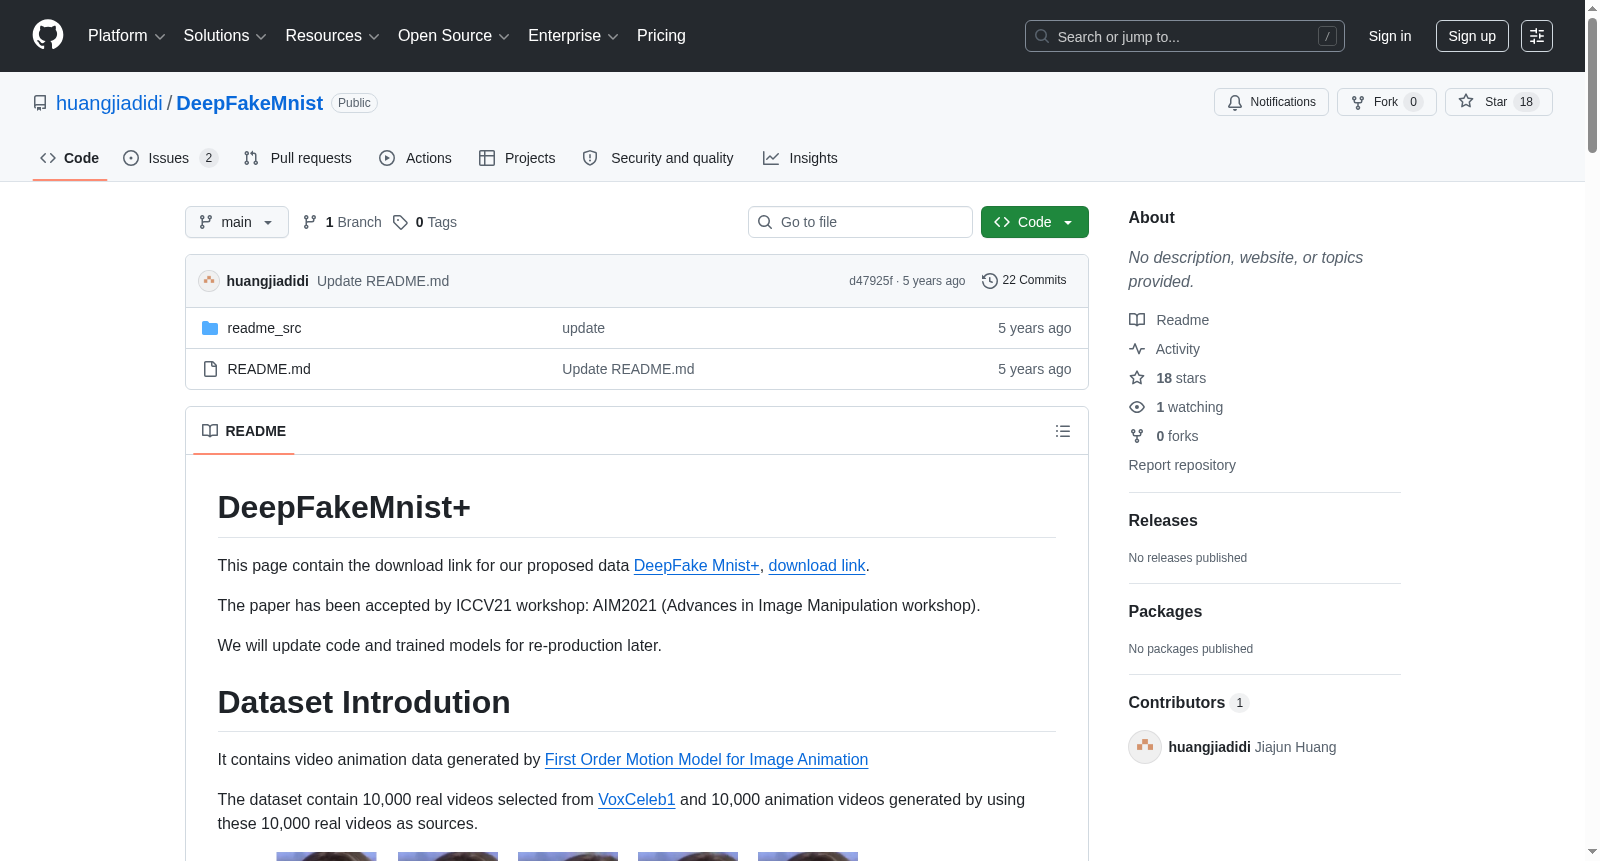
Task: Open First Order Motion Model link
Action: [706, 760]
